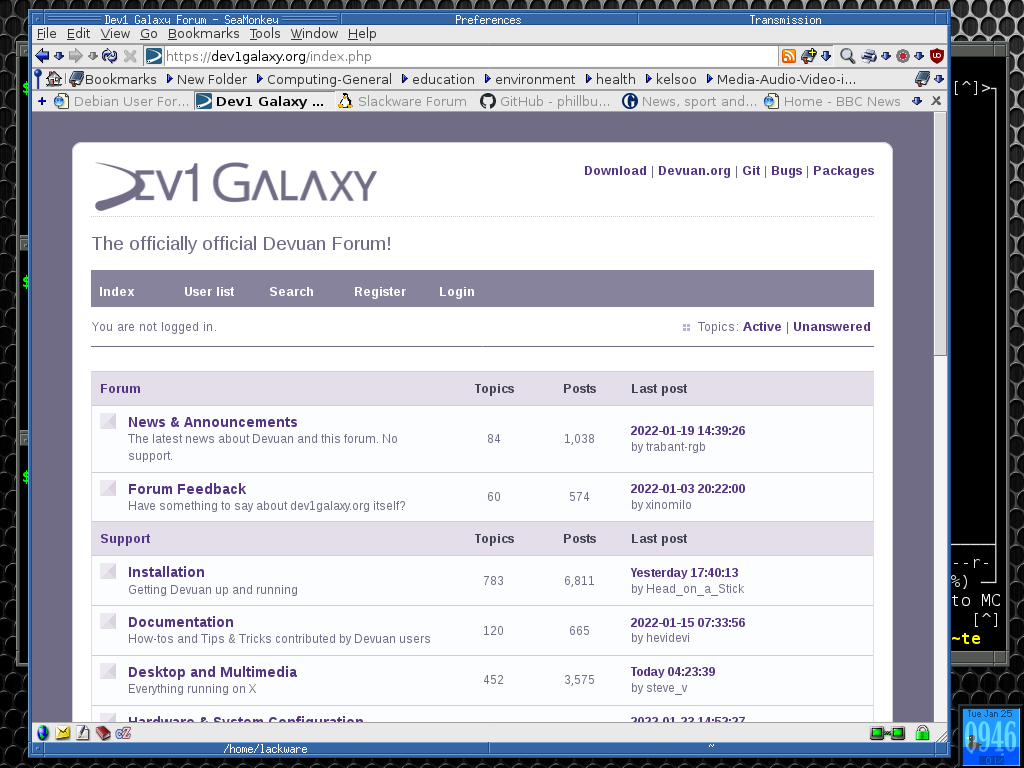The width and height of the screenshot is (1024, 768).
Task: Print the page with the printer icon
Action: pos(869,56)
